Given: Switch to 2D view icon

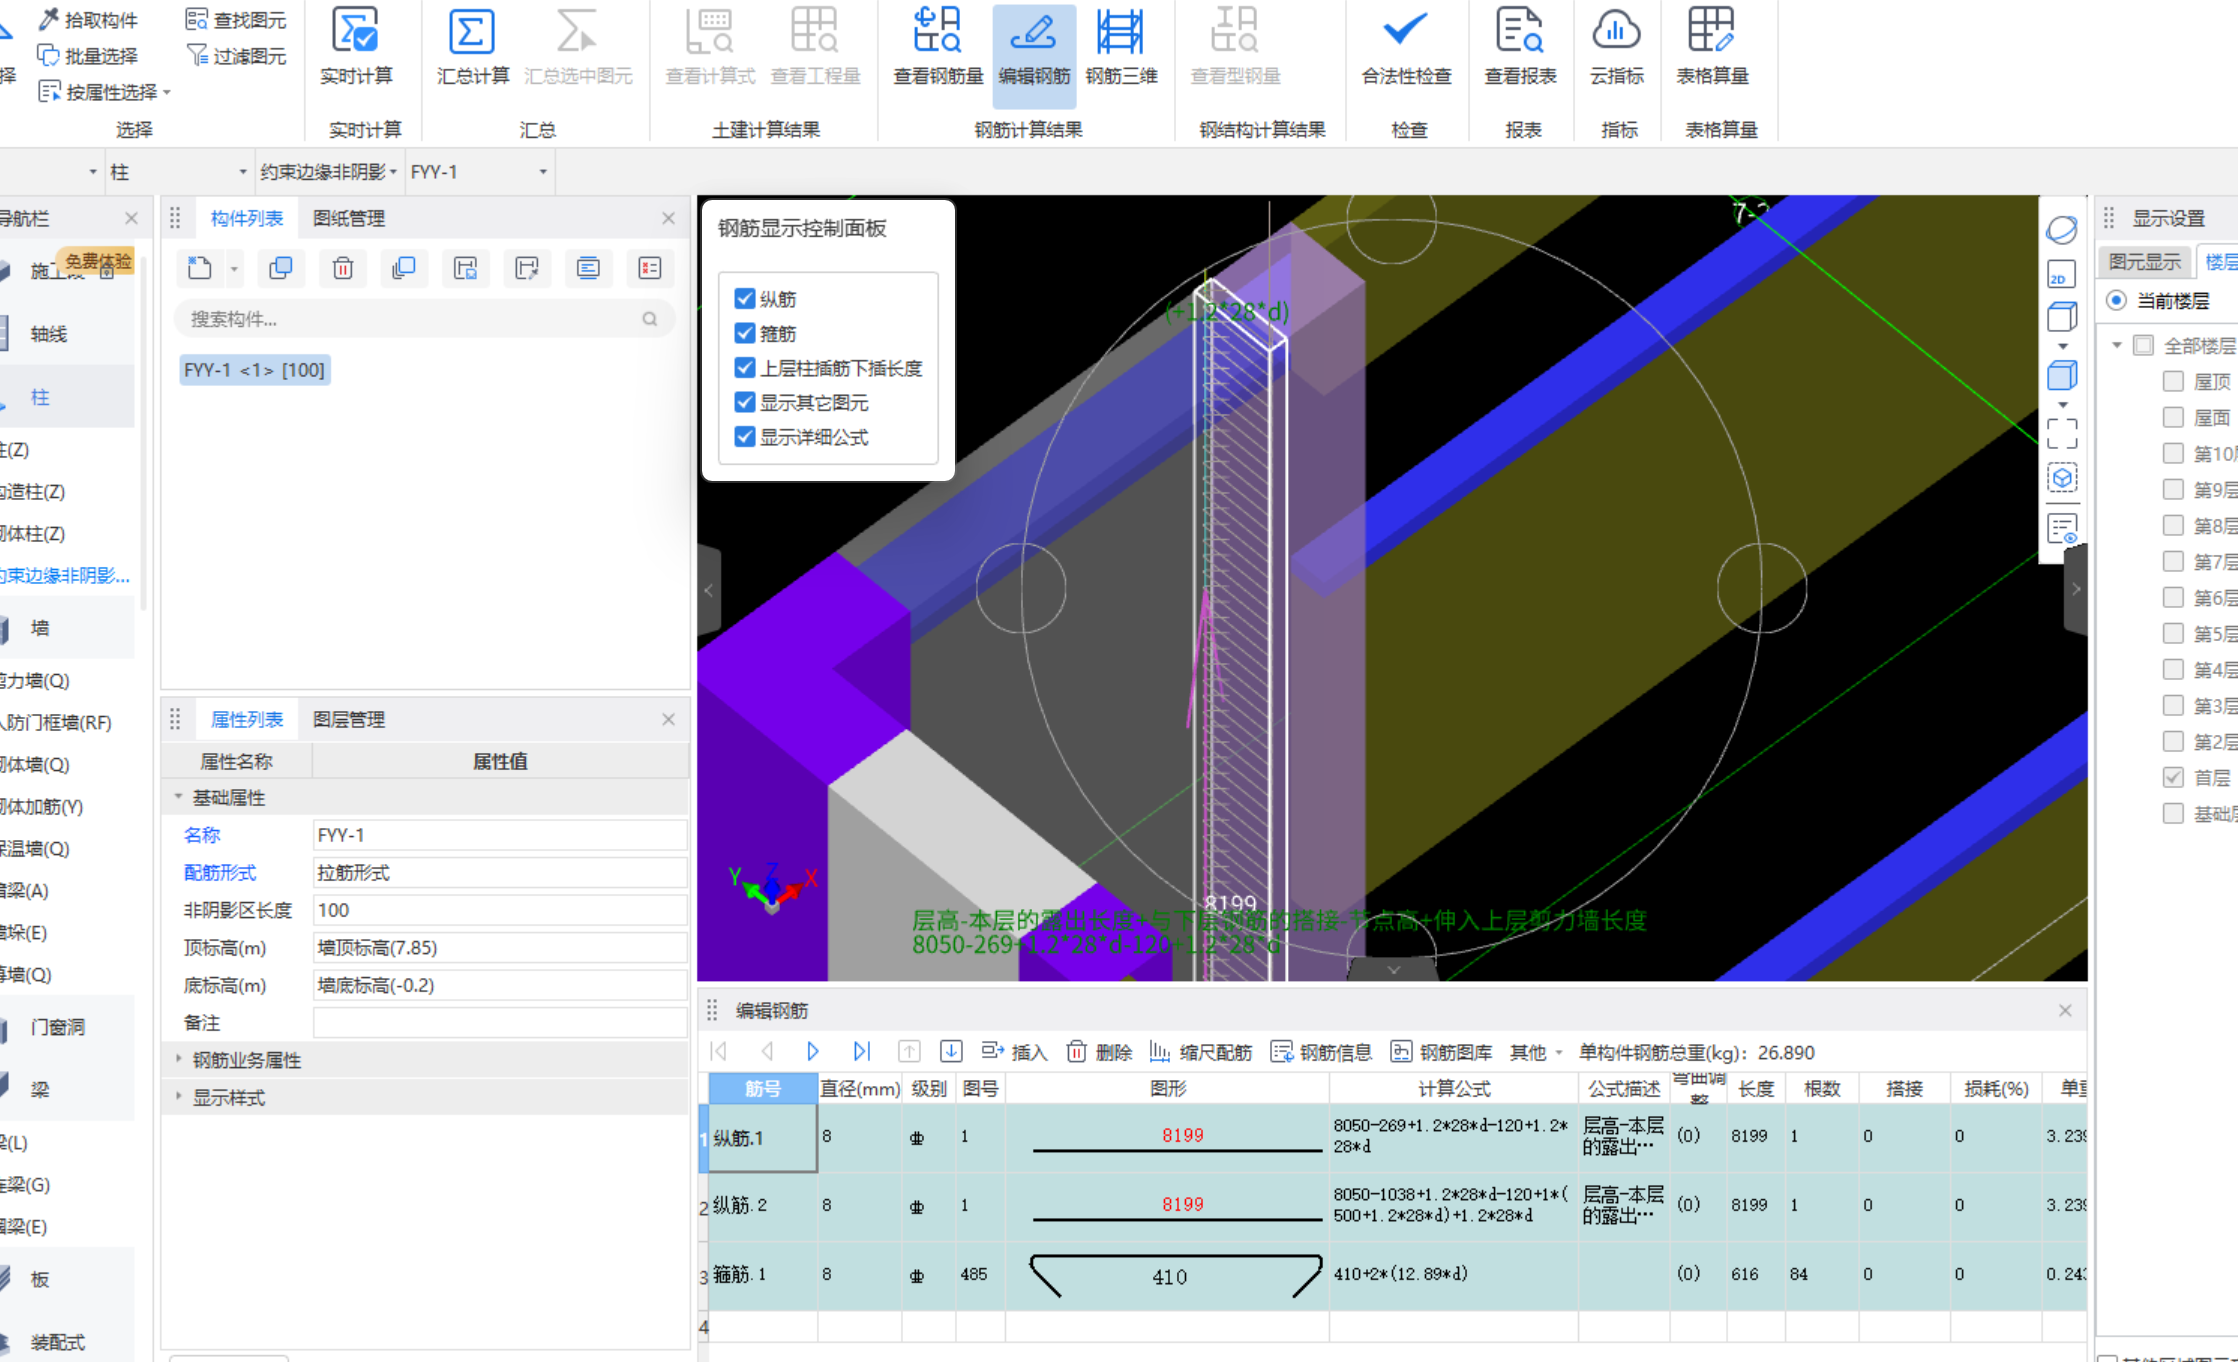Looking at the screenshot, I should coord(2062,274).
